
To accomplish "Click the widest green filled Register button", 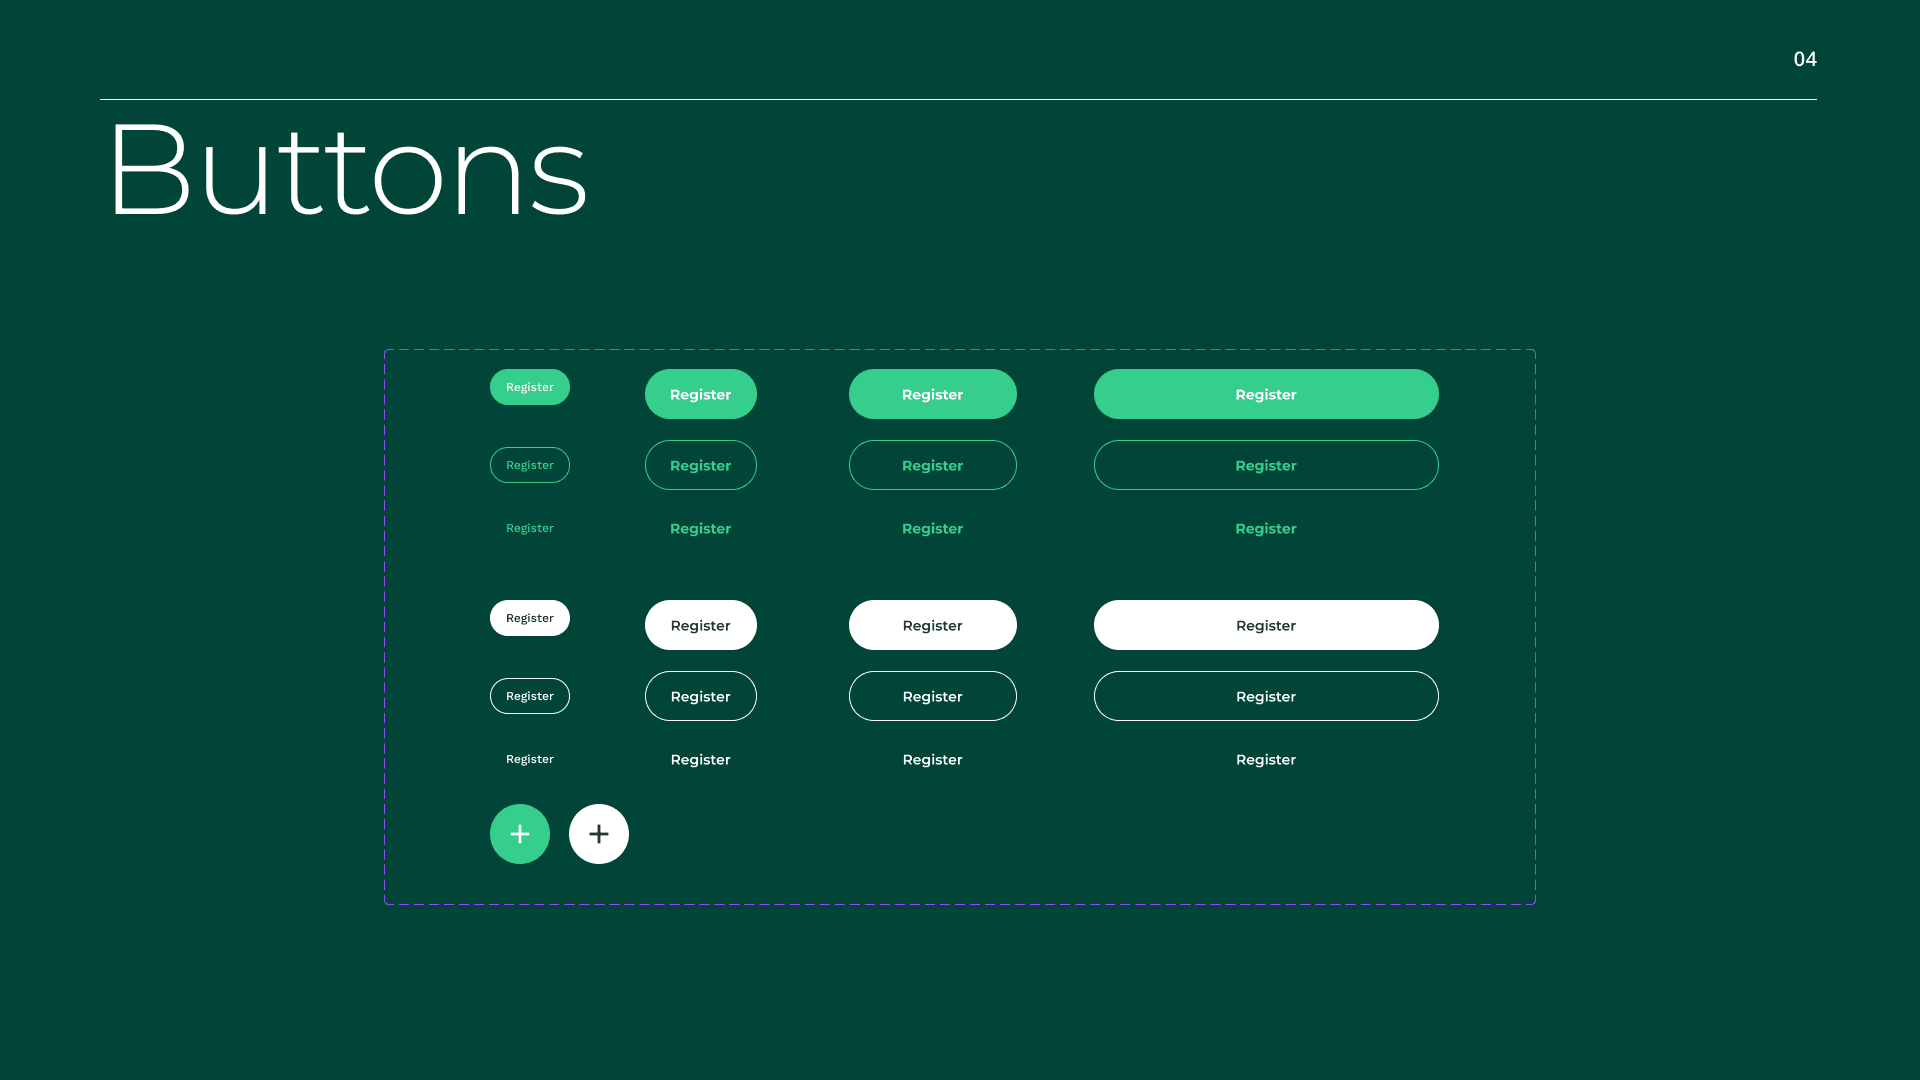I will [1266, 394].
